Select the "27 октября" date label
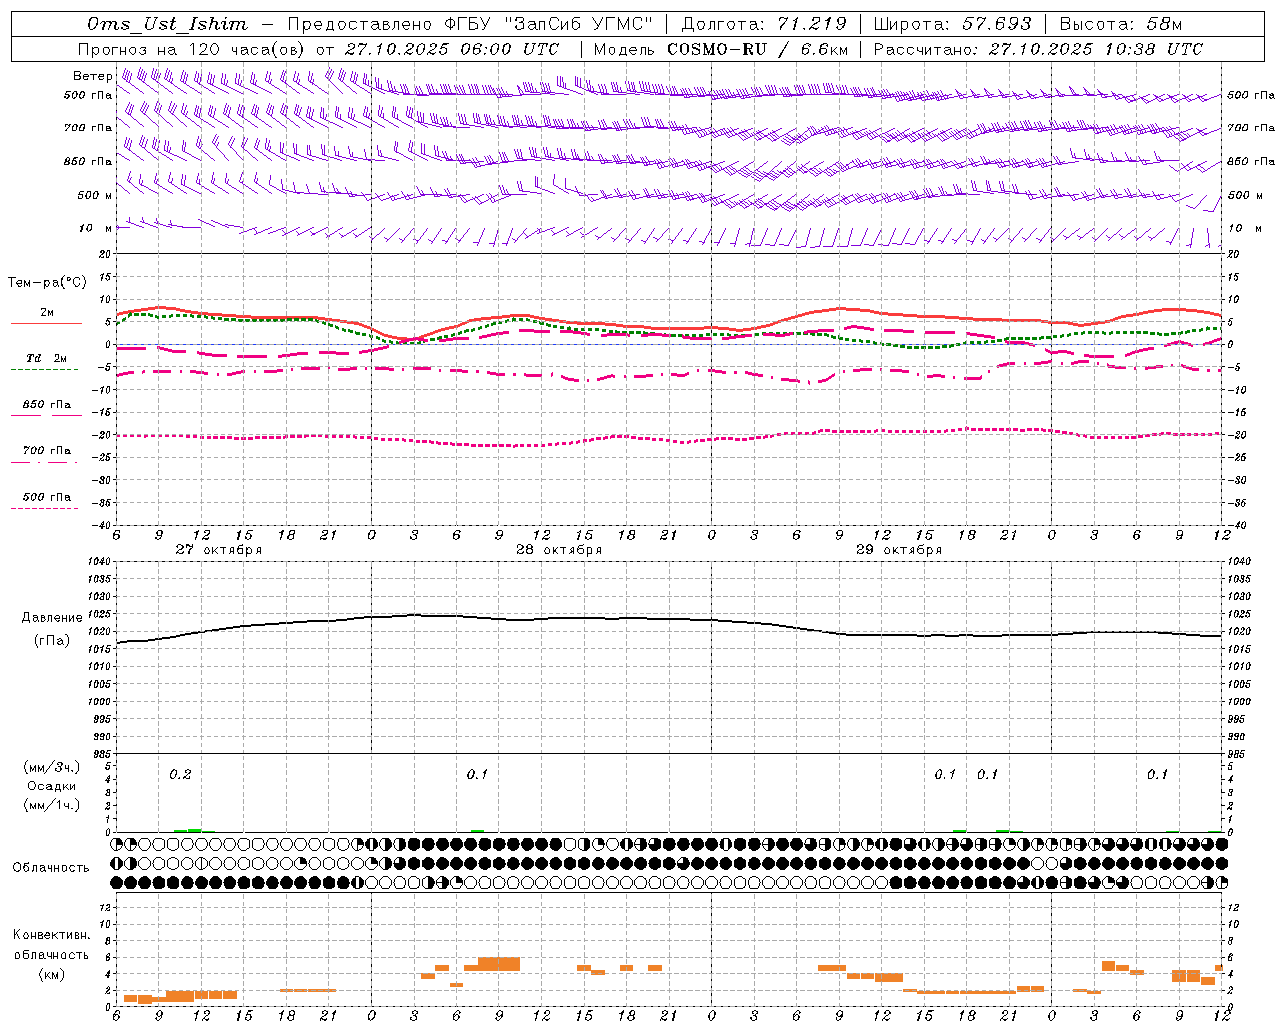Viewport: 1280px width, 1024px height. coord(219,550)
